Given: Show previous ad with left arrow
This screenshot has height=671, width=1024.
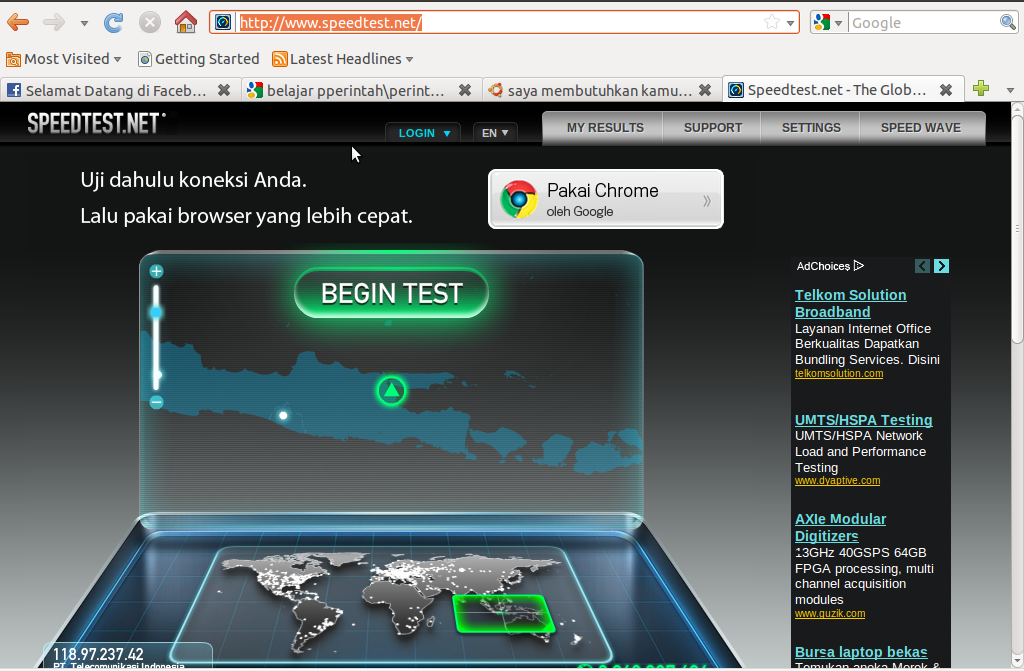Looking at the screenshot, I should click(x=922, y=266).
